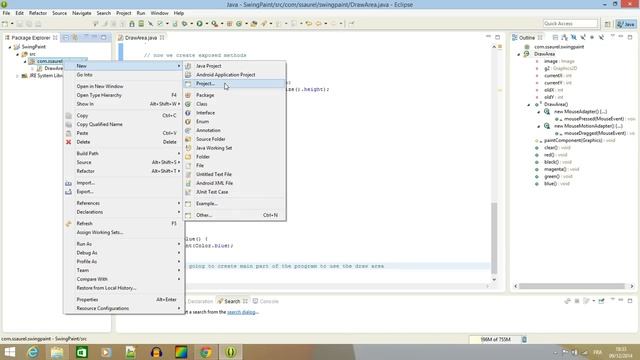Image resolution: width=640 pixels, height=360 pixels.
Task: Click the Run toolbar button
Action: tap(200, 24)
